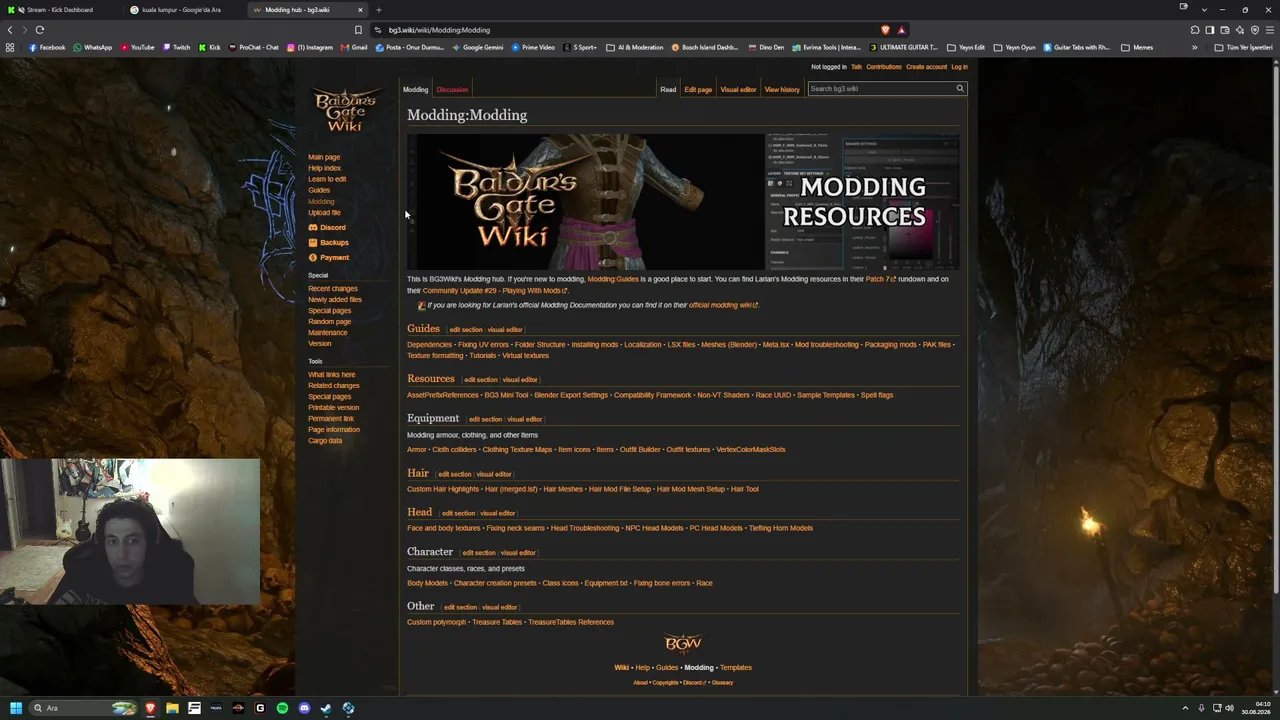Image resolution: width=1280 pixels, height=720 pixels.
Task: Open File Explorer from the taskbar
Action: [172, 708]
